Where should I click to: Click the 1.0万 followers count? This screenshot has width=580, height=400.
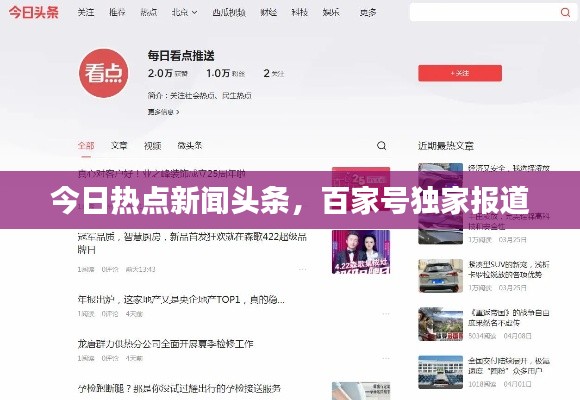225,73
